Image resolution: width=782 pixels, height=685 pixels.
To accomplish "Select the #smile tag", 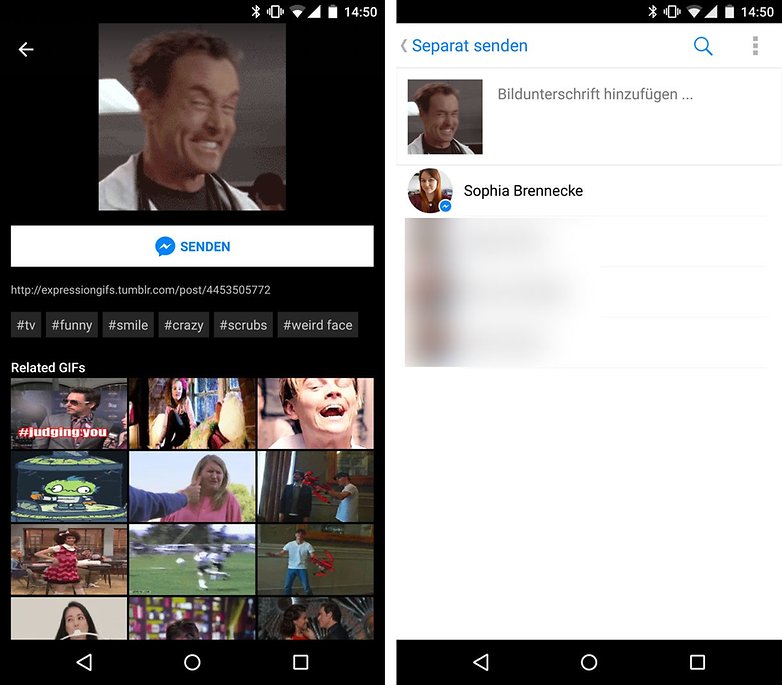I will (x=128, y=325).
